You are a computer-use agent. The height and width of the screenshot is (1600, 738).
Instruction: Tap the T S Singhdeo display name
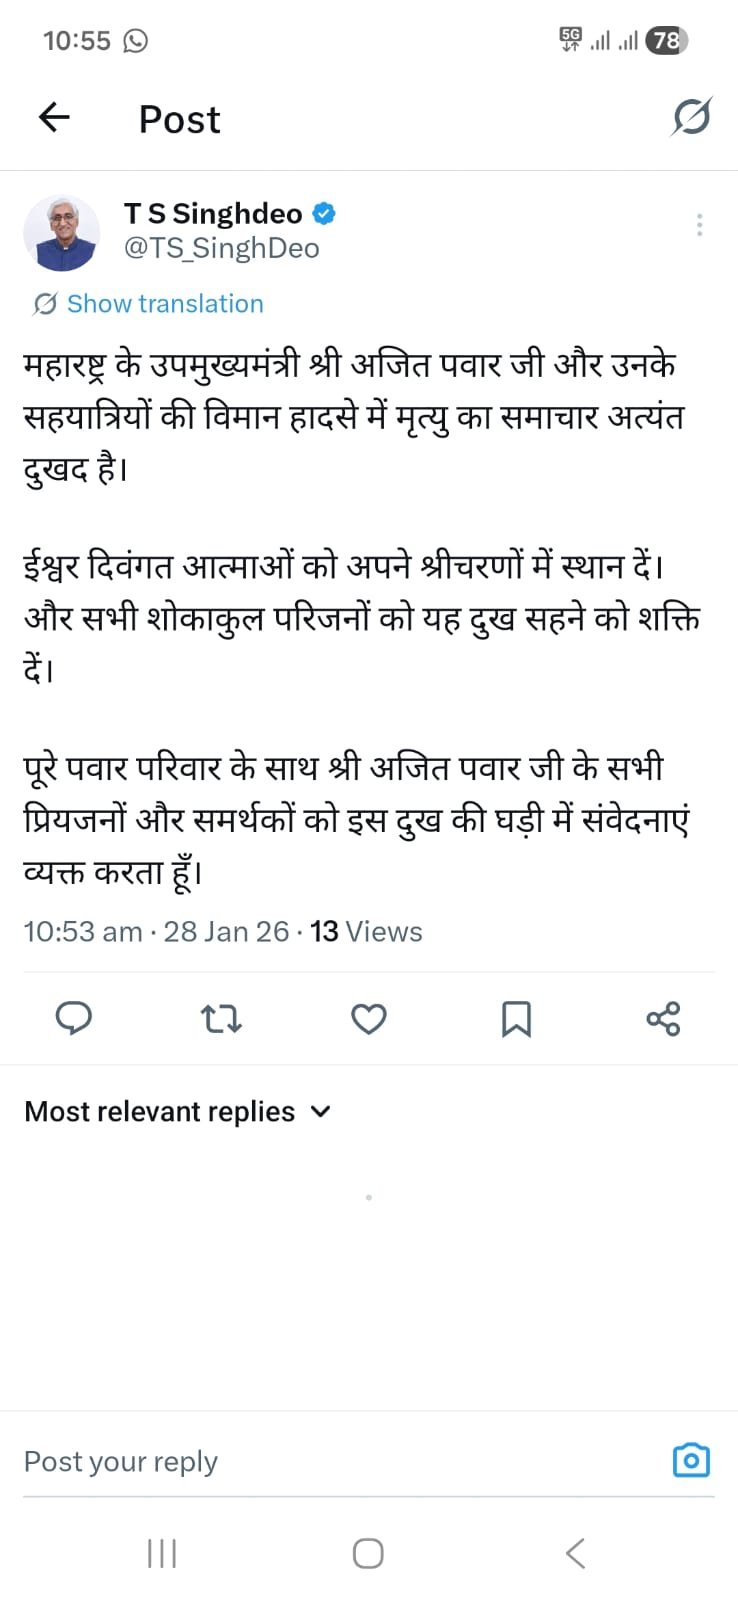[212, 213]
